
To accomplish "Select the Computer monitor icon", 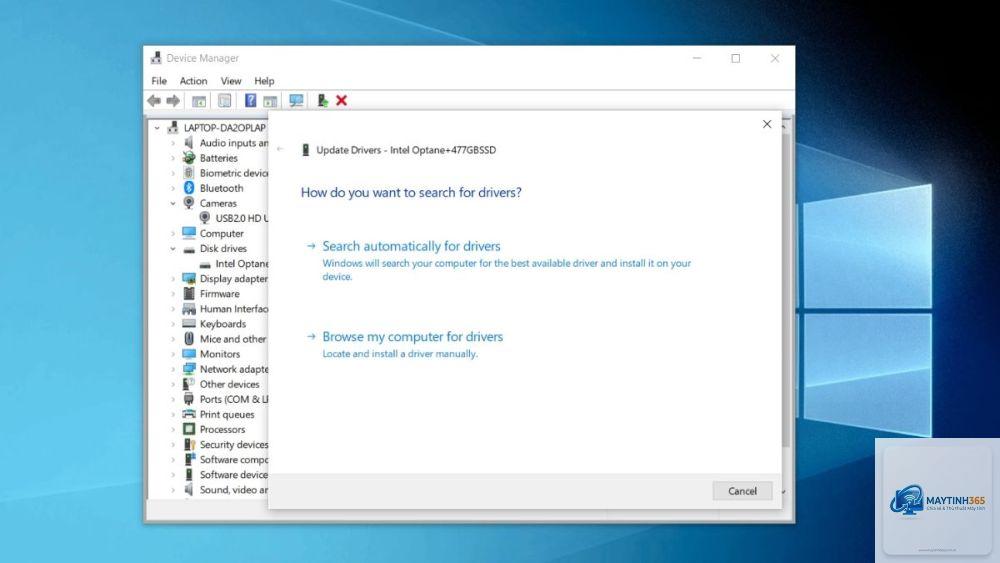I will 189,233.
